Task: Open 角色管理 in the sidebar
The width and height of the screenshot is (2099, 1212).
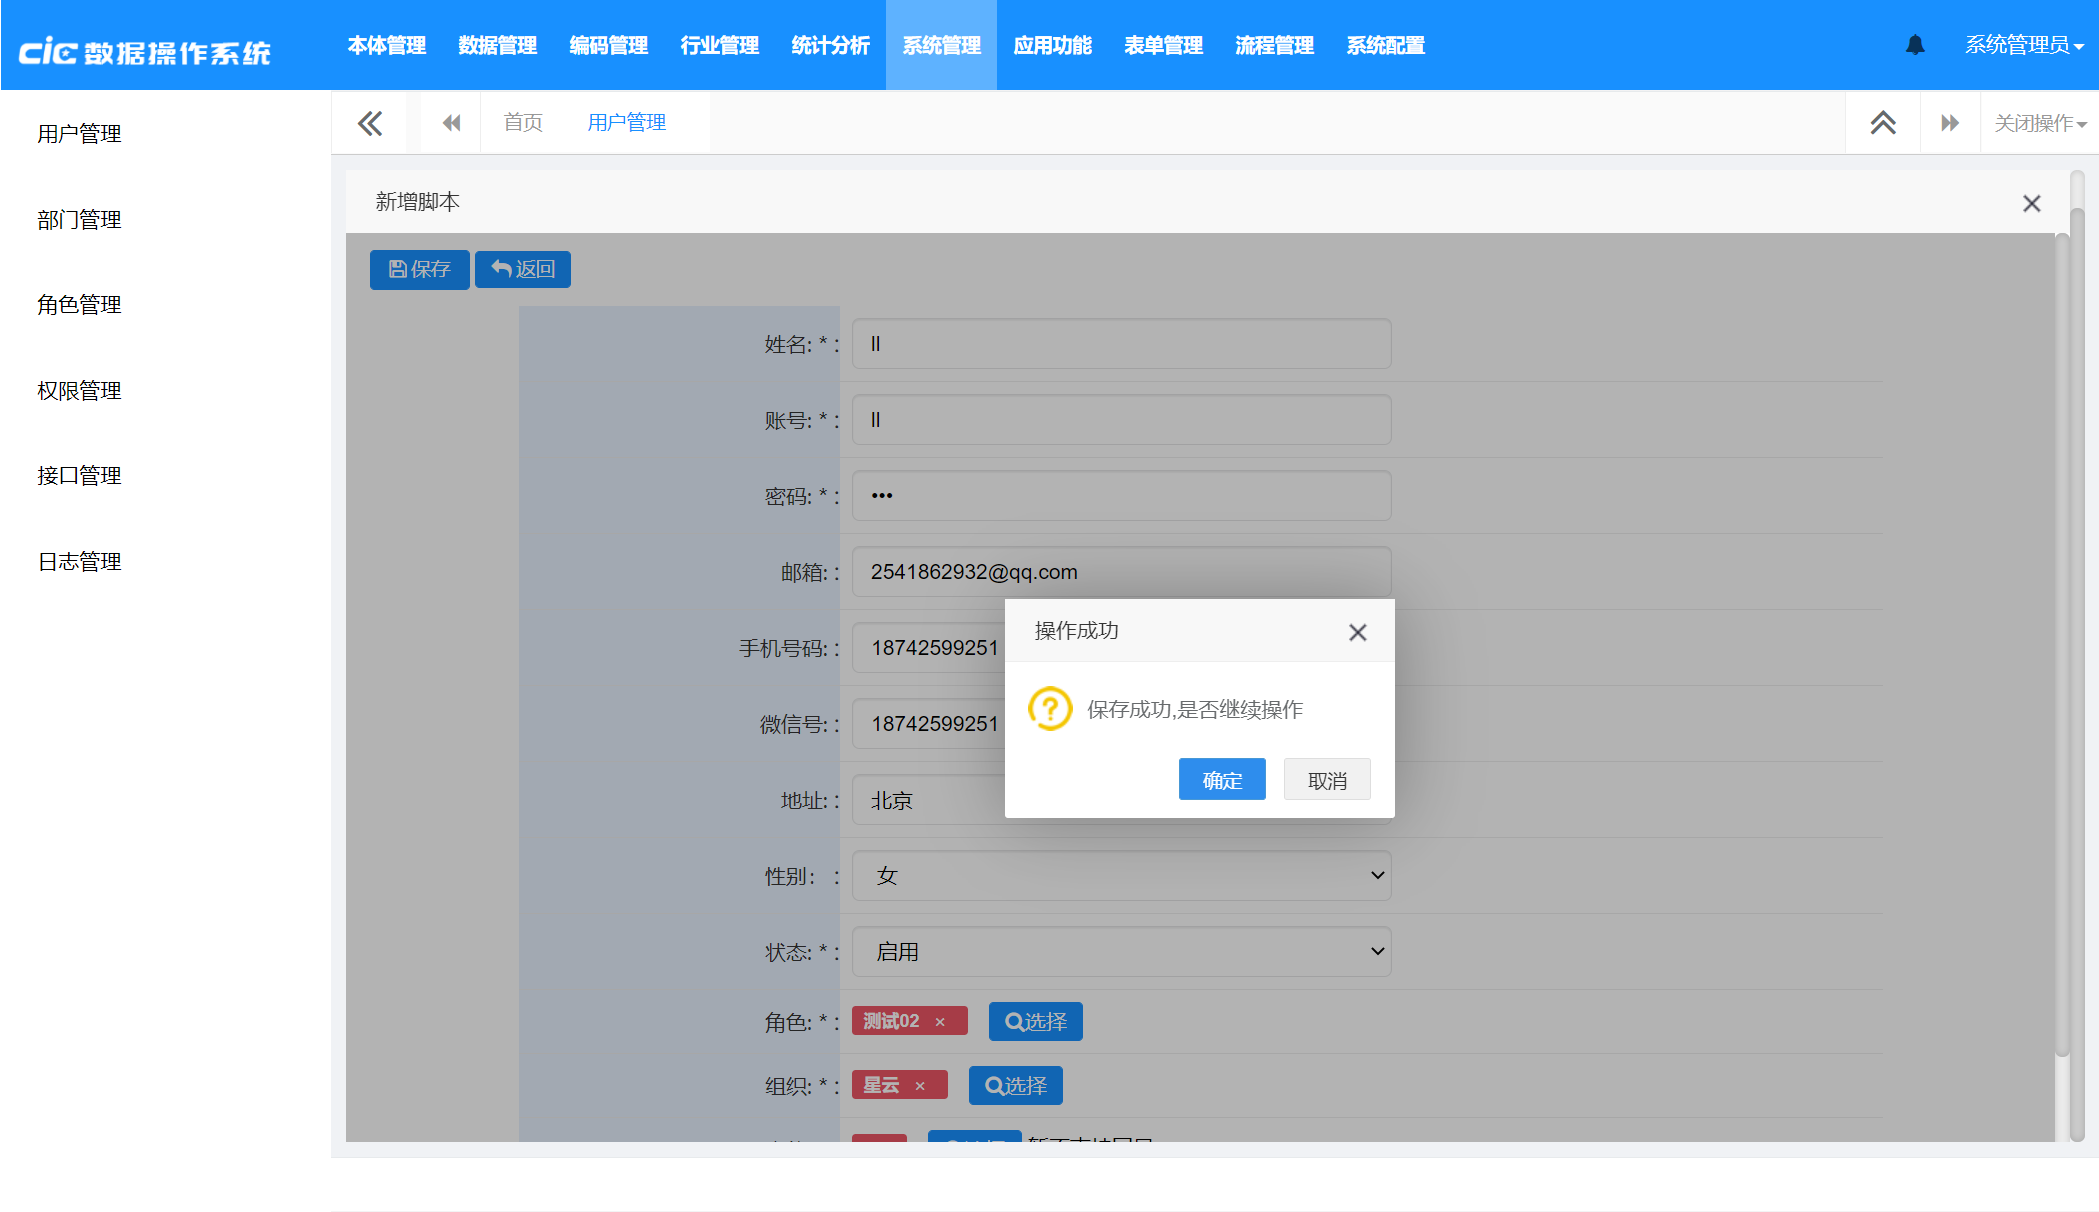Action: (79, 305)
